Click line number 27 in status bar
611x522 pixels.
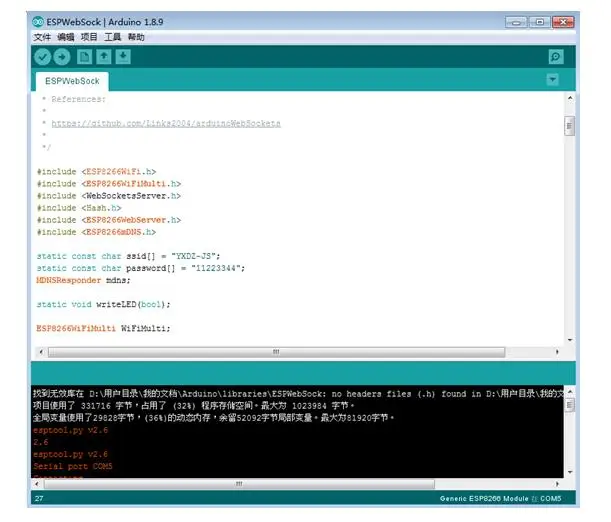[39, 499]
